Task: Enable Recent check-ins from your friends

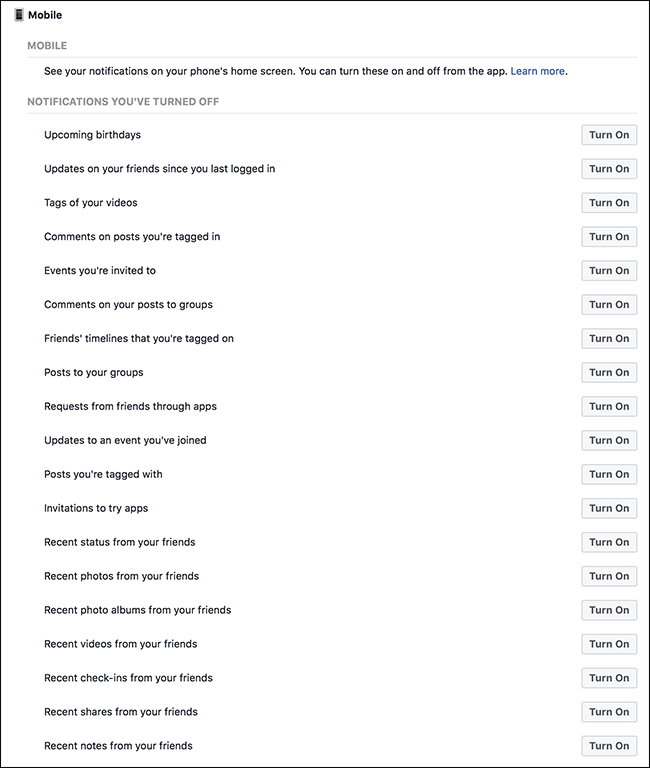Action: tap(609, 679)
